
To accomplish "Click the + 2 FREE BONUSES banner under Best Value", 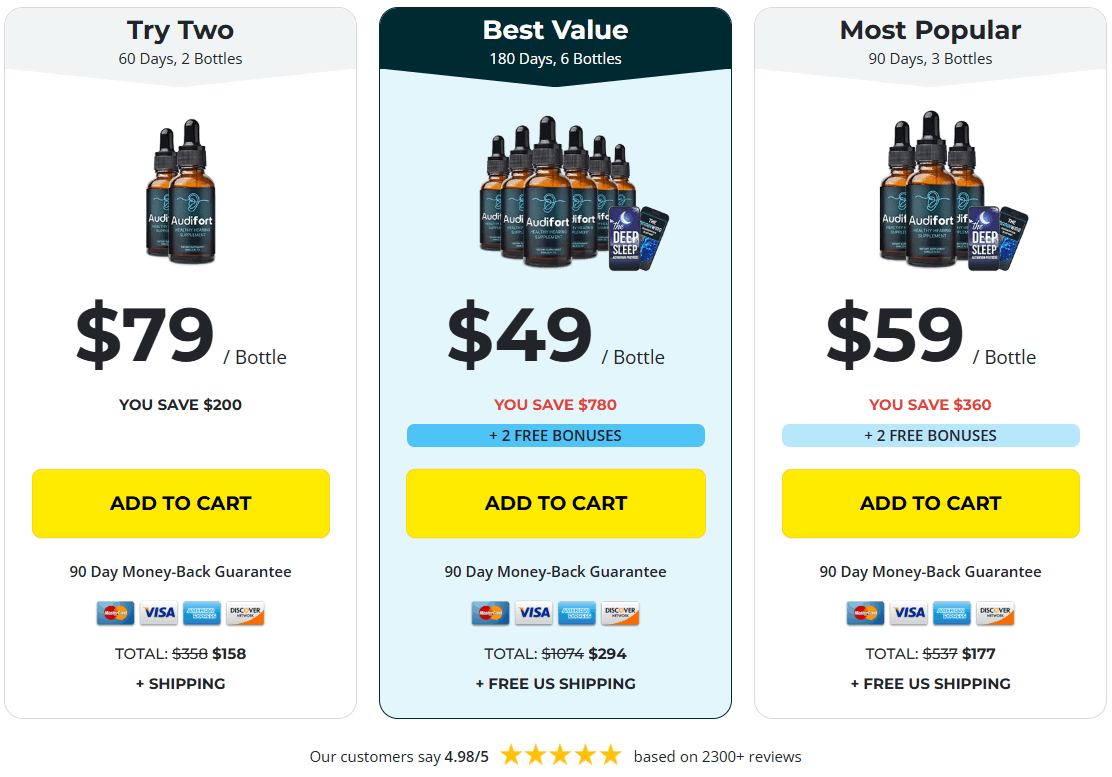I will pos(555,435).
